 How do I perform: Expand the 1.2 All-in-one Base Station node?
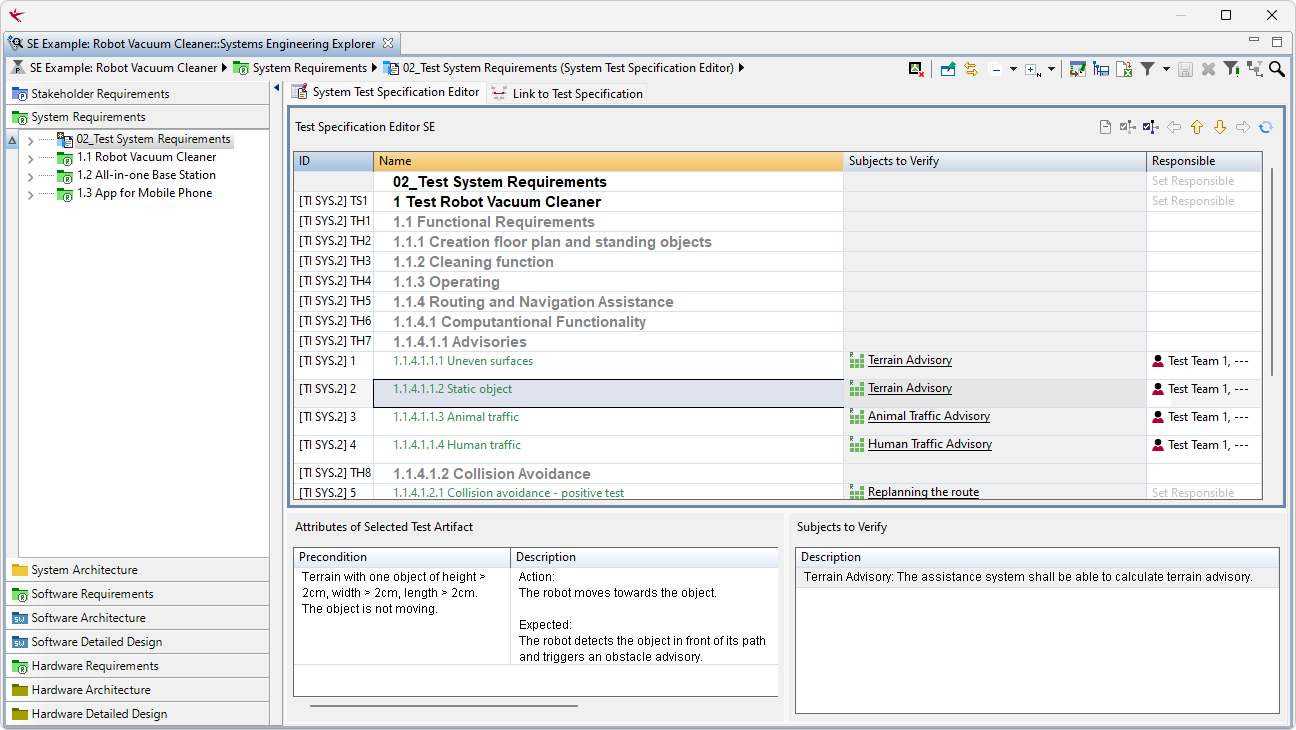click(x=30, y=176)
